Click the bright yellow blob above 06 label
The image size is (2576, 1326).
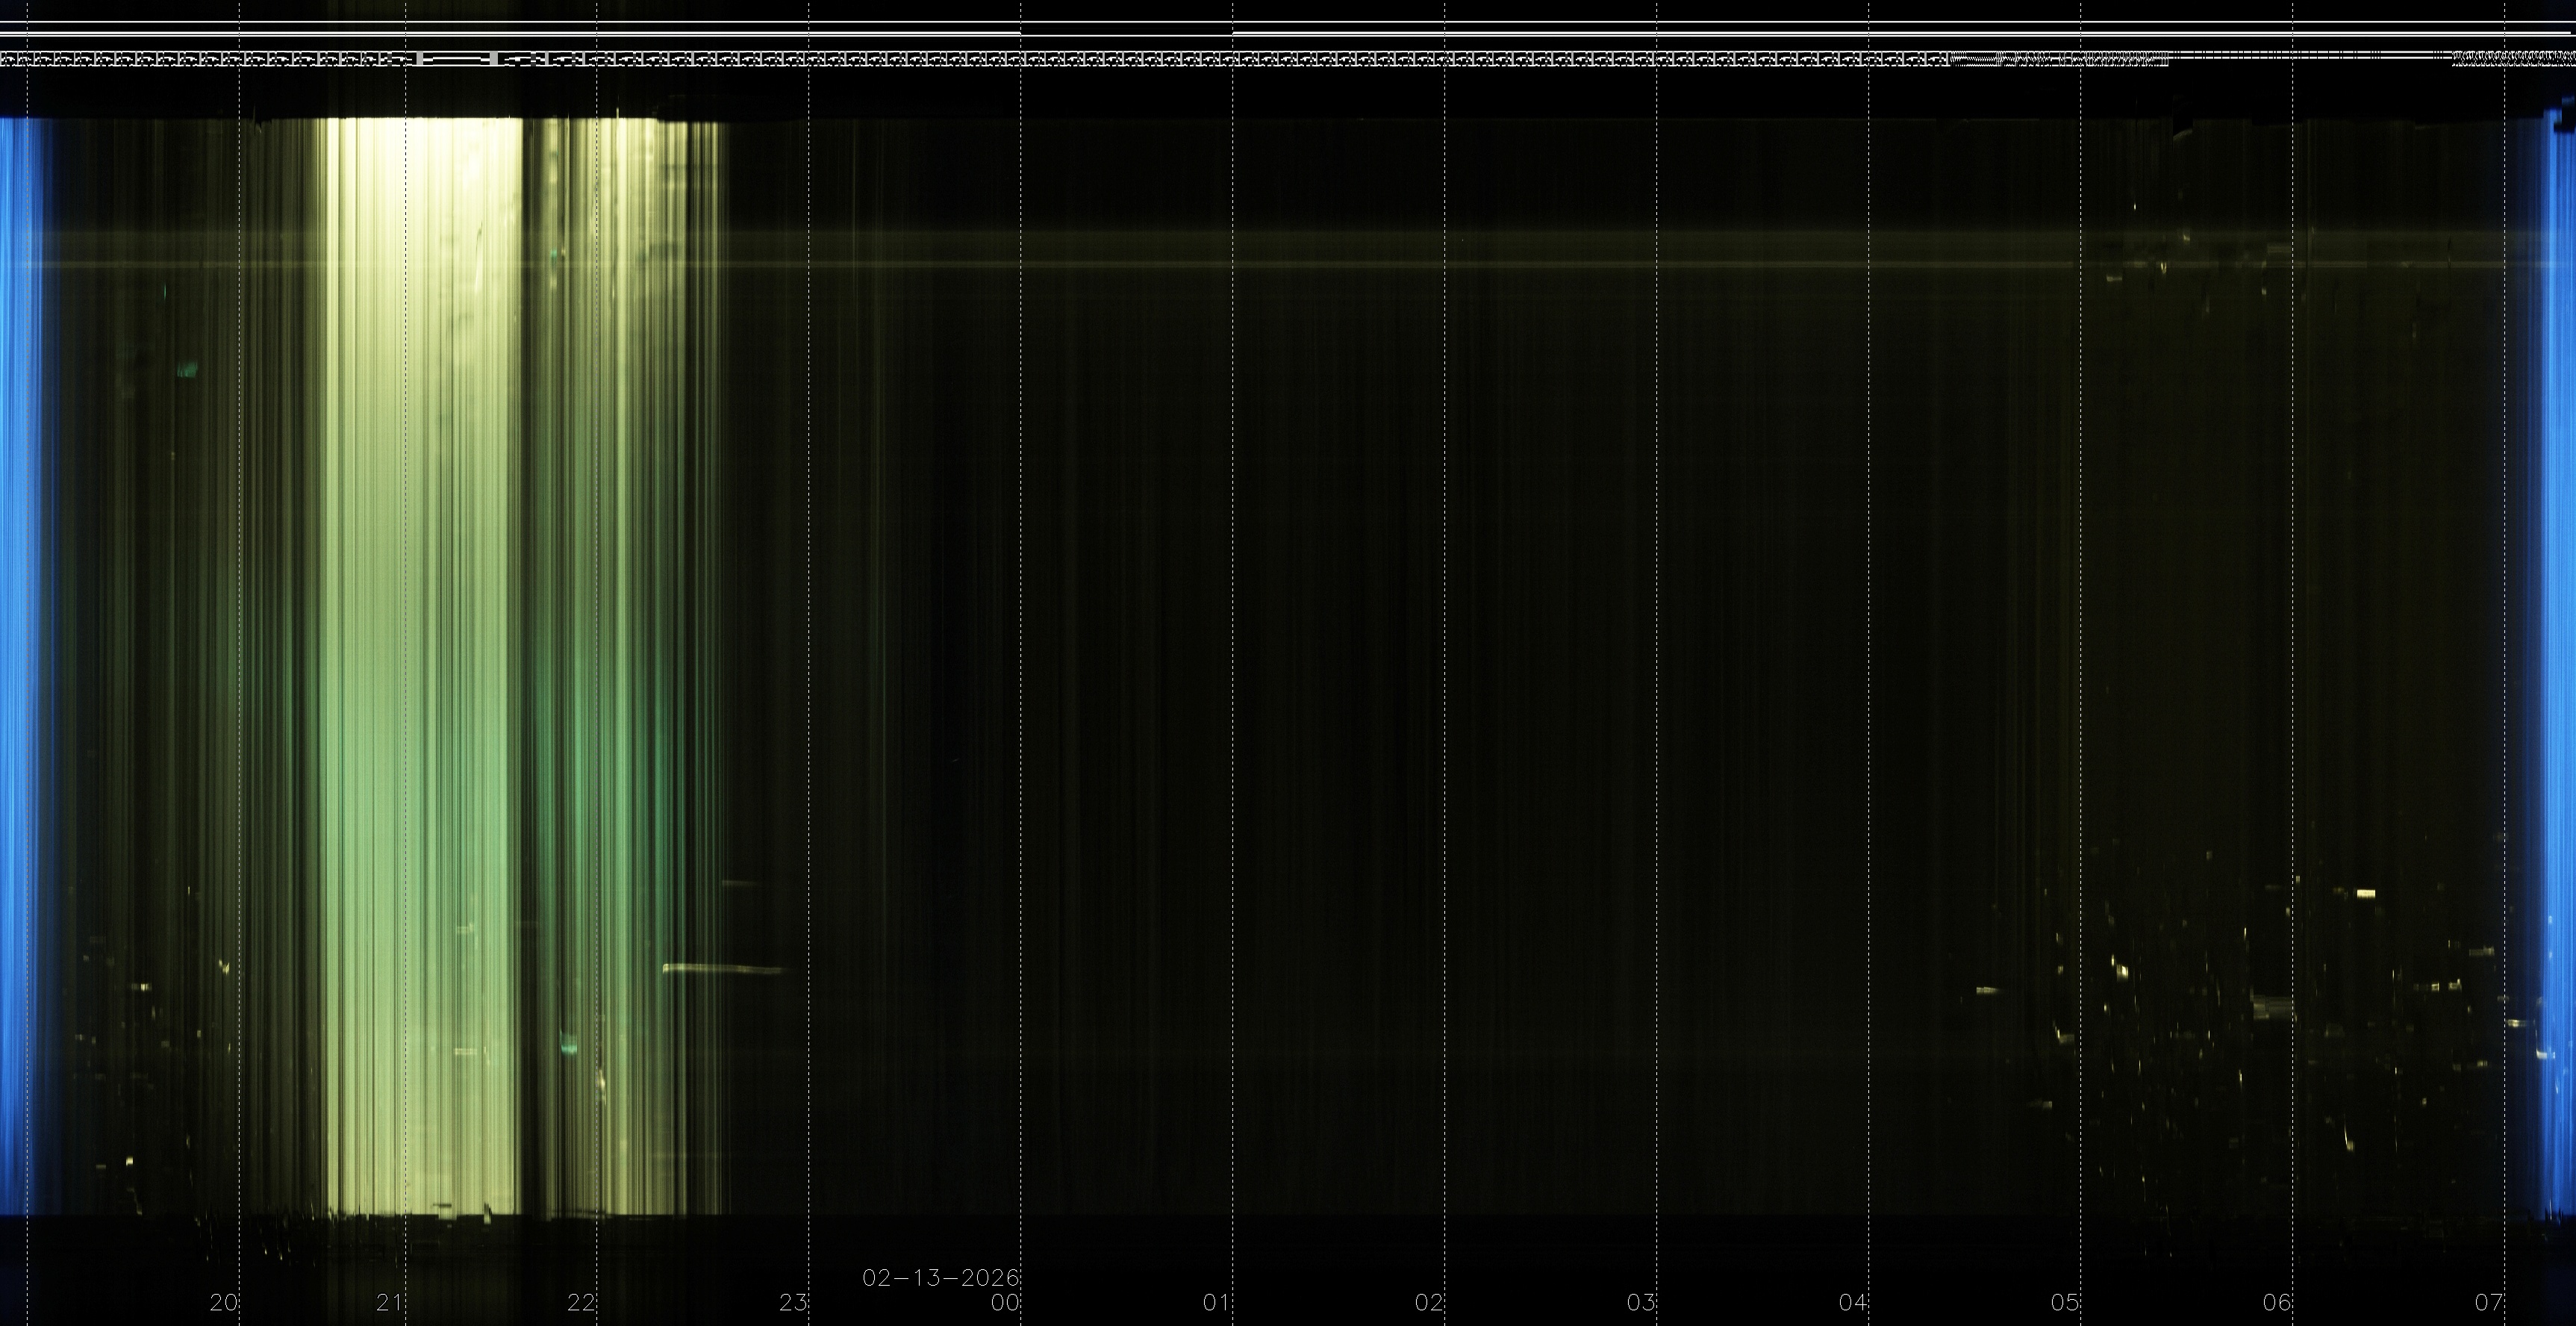2365,893
